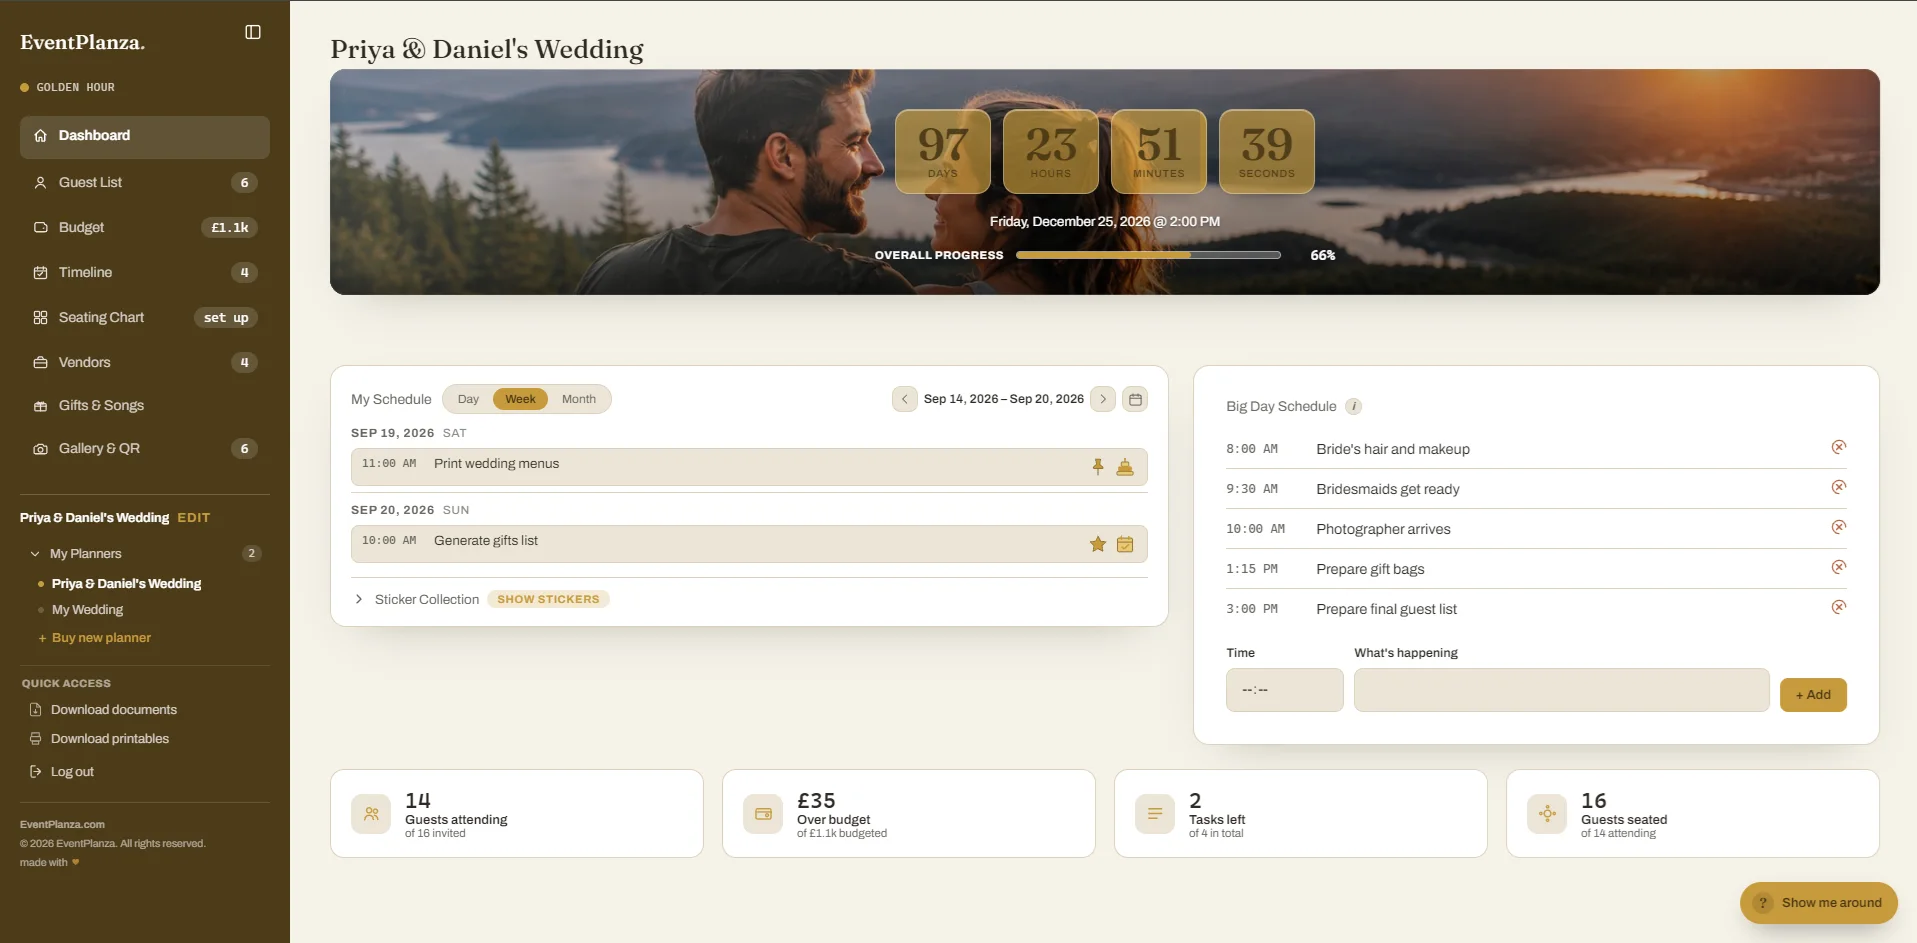Open Gifts & Songs page
This screenshot has height=943, width=1917.
click(145, 405)
